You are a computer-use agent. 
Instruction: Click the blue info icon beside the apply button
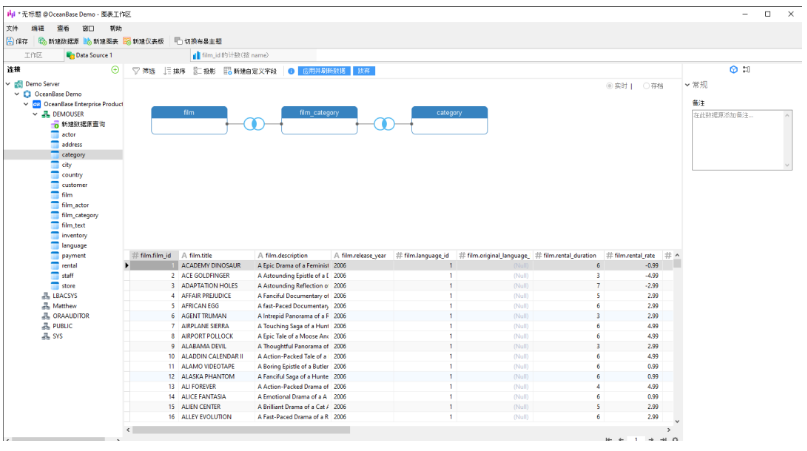pyautogui.click(x=291, y=71)
